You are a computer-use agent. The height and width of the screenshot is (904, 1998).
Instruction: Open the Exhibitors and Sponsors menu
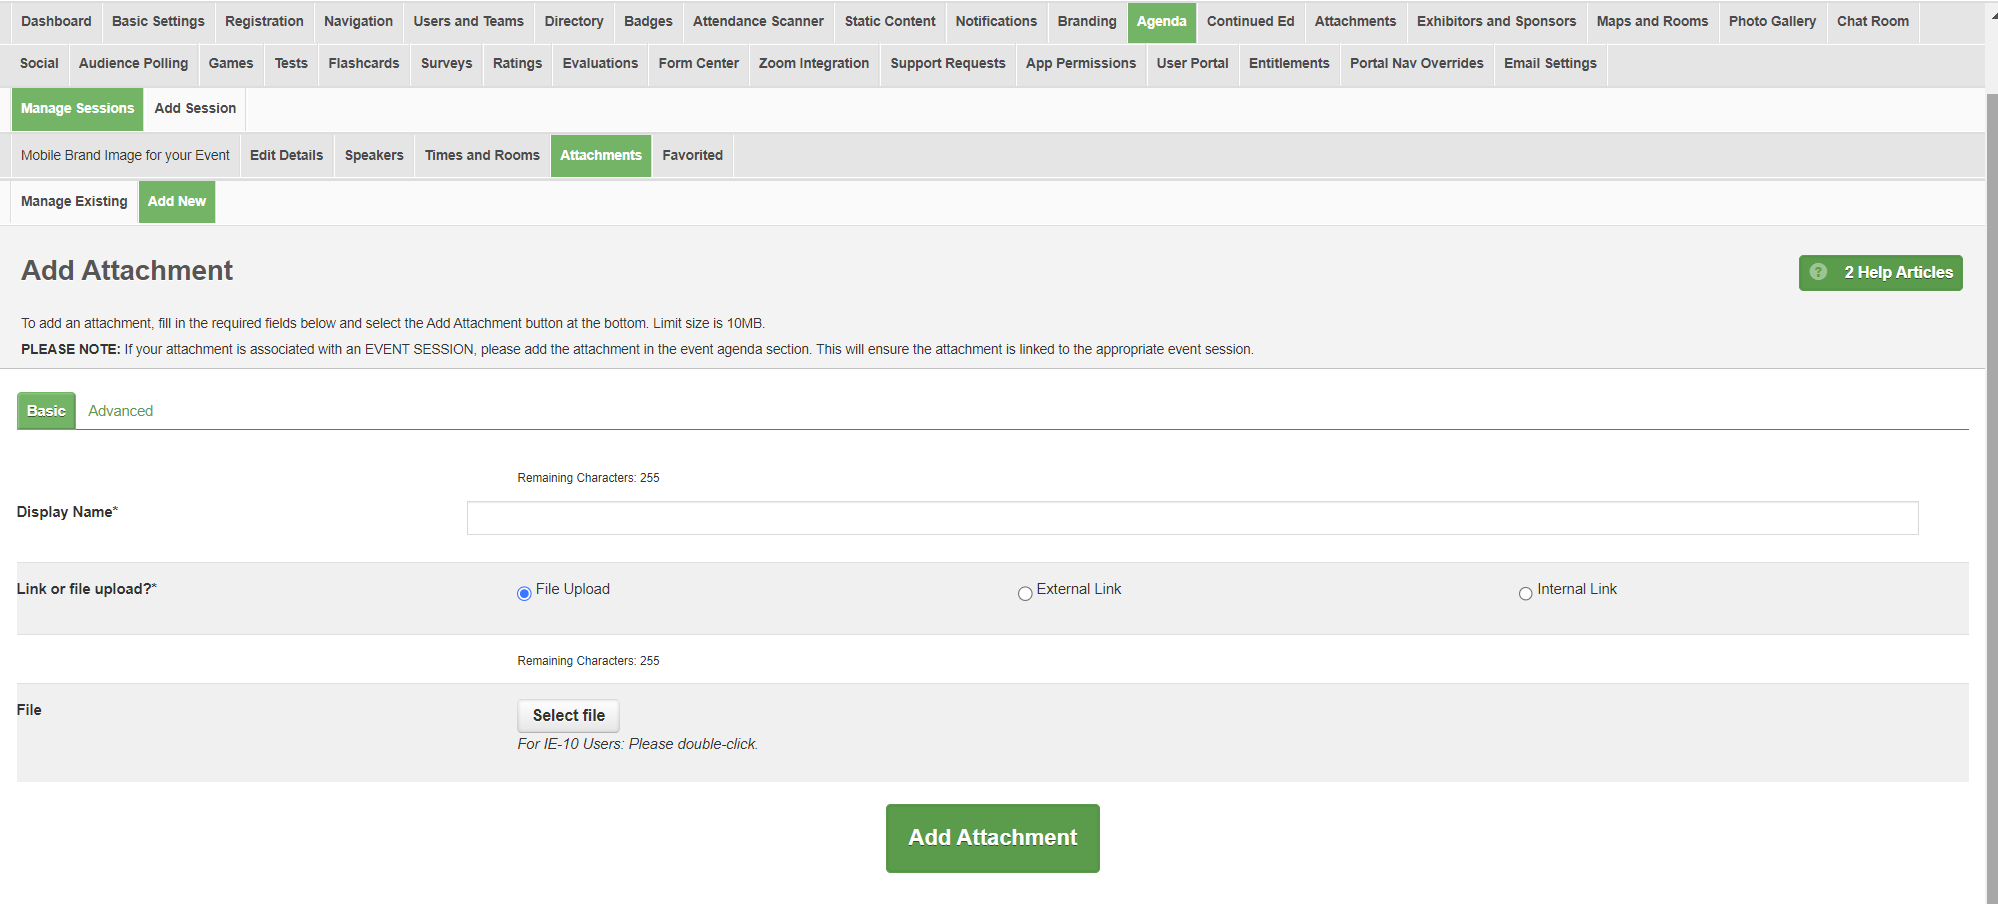click(1496, 21)
